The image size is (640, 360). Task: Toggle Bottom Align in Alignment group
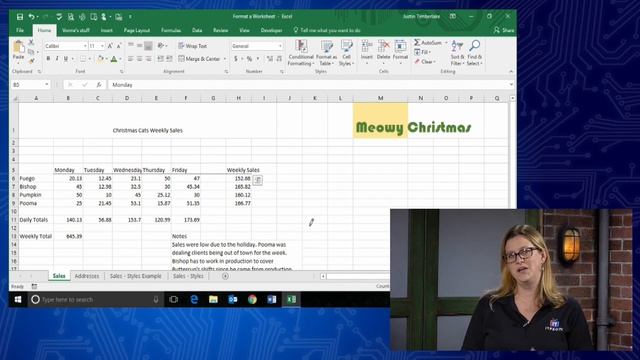(149, 46)
